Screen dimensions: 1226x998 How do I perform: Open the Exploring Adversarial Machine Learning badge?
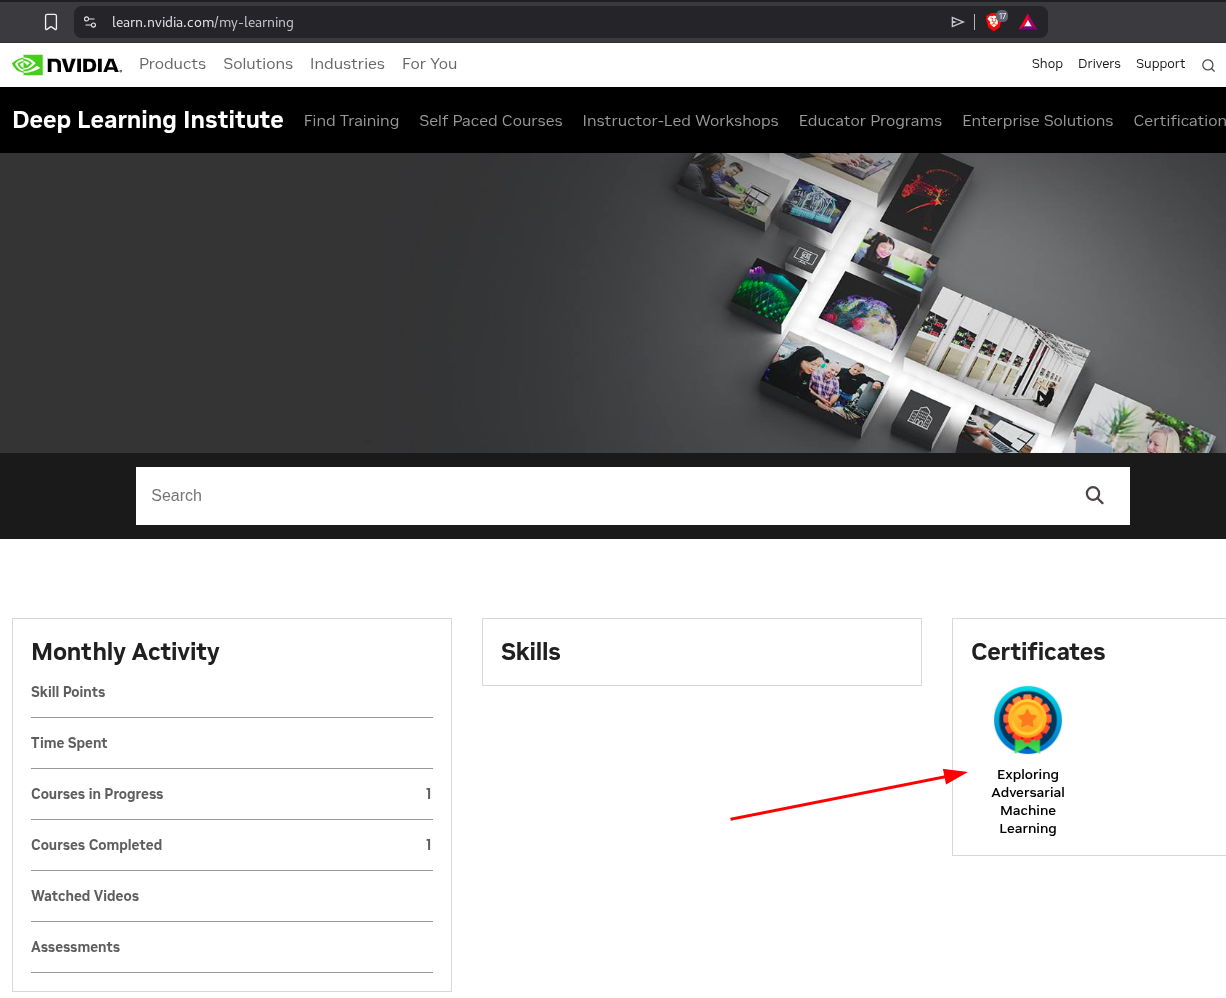(x=1027, y=720)
